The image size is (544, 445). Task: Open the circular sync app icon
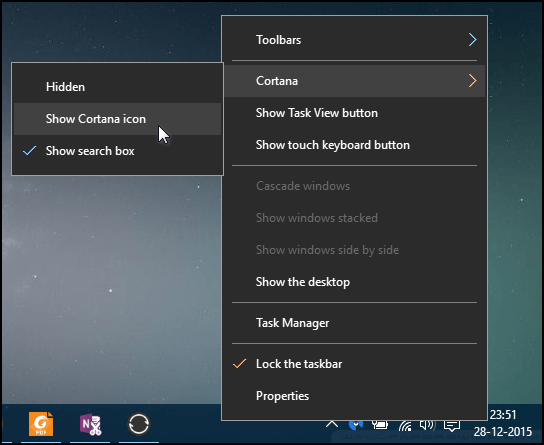pos(139,424)
